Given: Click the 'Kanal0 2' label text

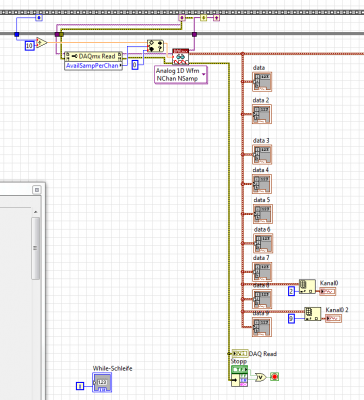Looking at the screenshot, I should click(337, 310).
